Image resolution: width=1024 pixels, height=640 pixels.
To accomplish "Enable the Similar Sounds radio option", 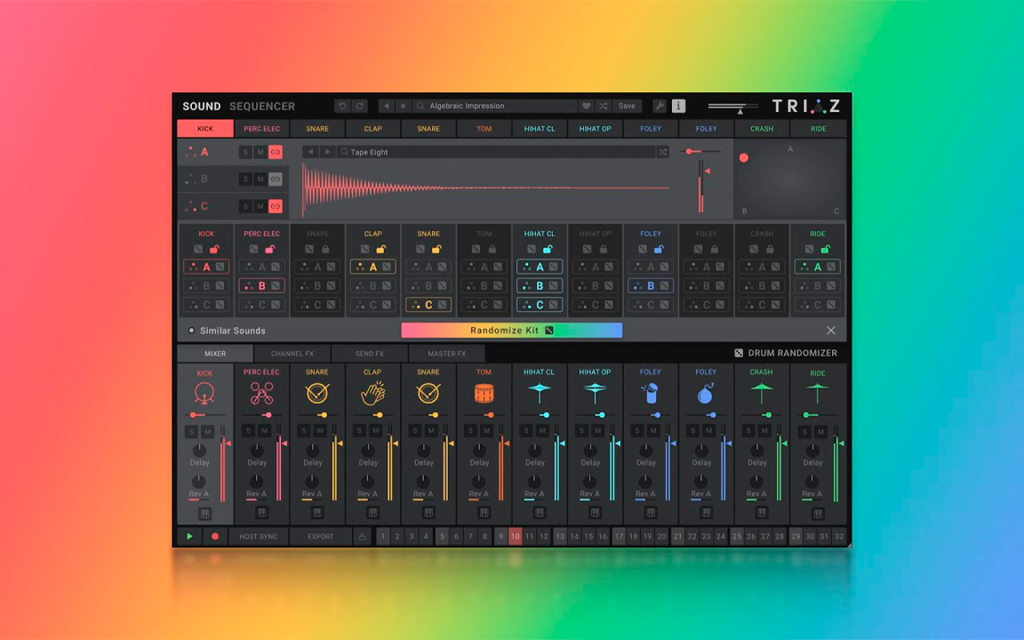I will click(x=191, y=330).
